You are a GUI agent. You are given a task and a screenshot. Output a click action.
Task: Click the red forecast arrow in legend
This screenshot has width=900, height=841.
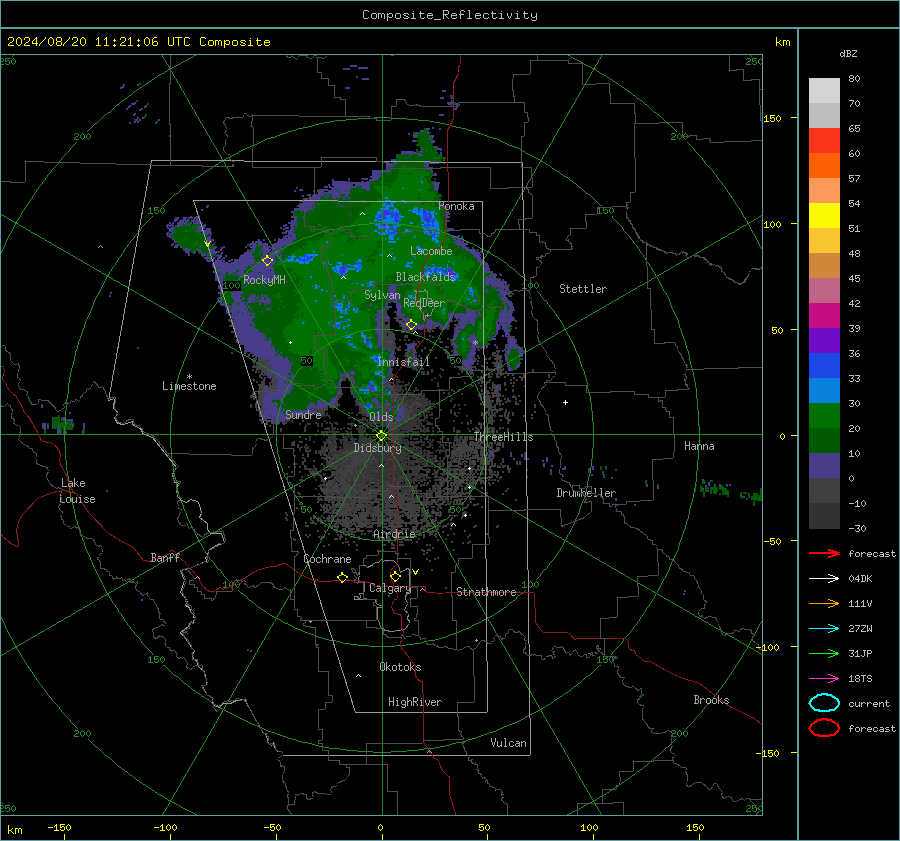click(824, 553)
